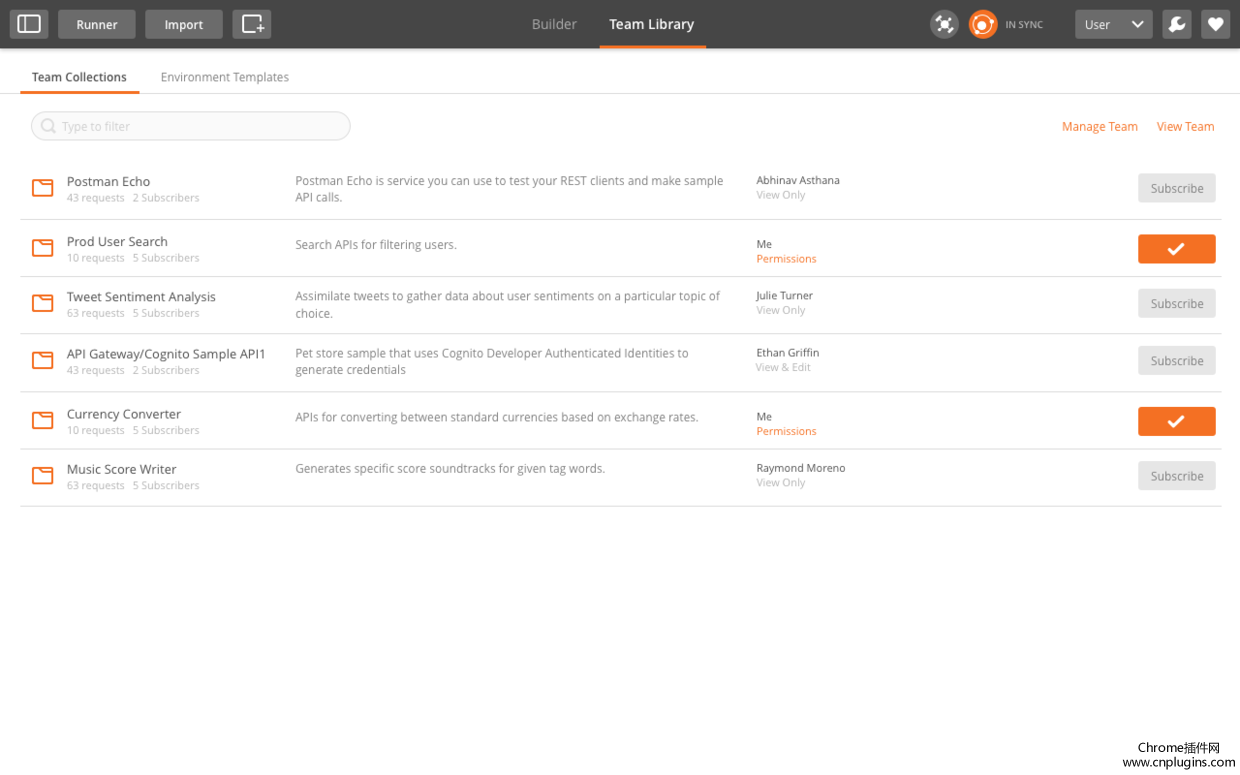Click the interceptor satellite icon
The height and width of the screenshot is (775, 1240).
point(944,24)
